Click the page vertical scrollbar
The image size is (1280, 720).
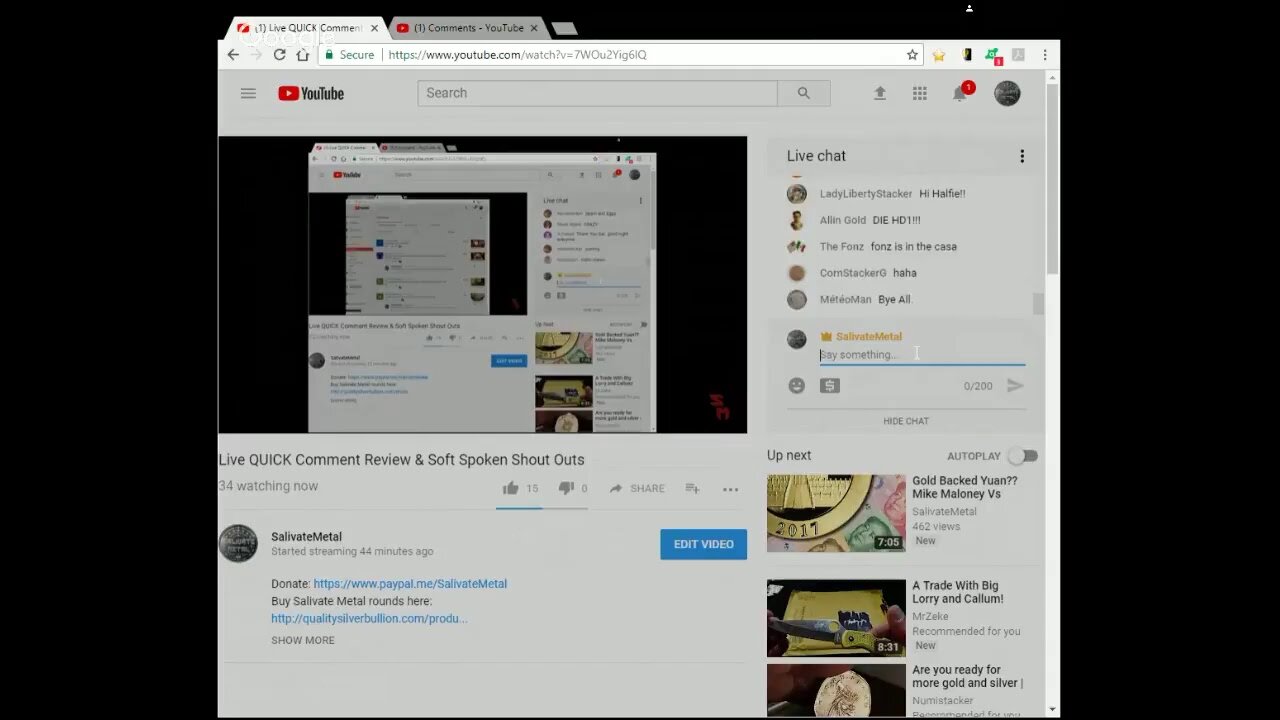tap(1052, 180)
